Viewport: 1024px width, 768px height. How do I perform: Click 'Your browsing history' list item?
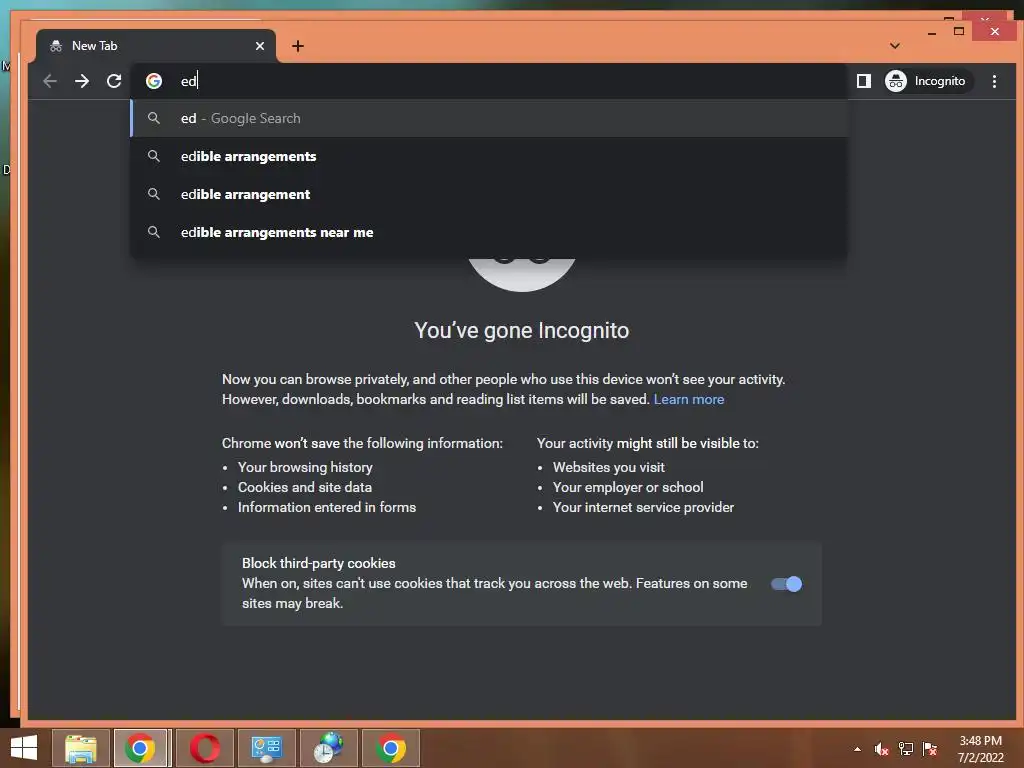[x=305, y=467]
